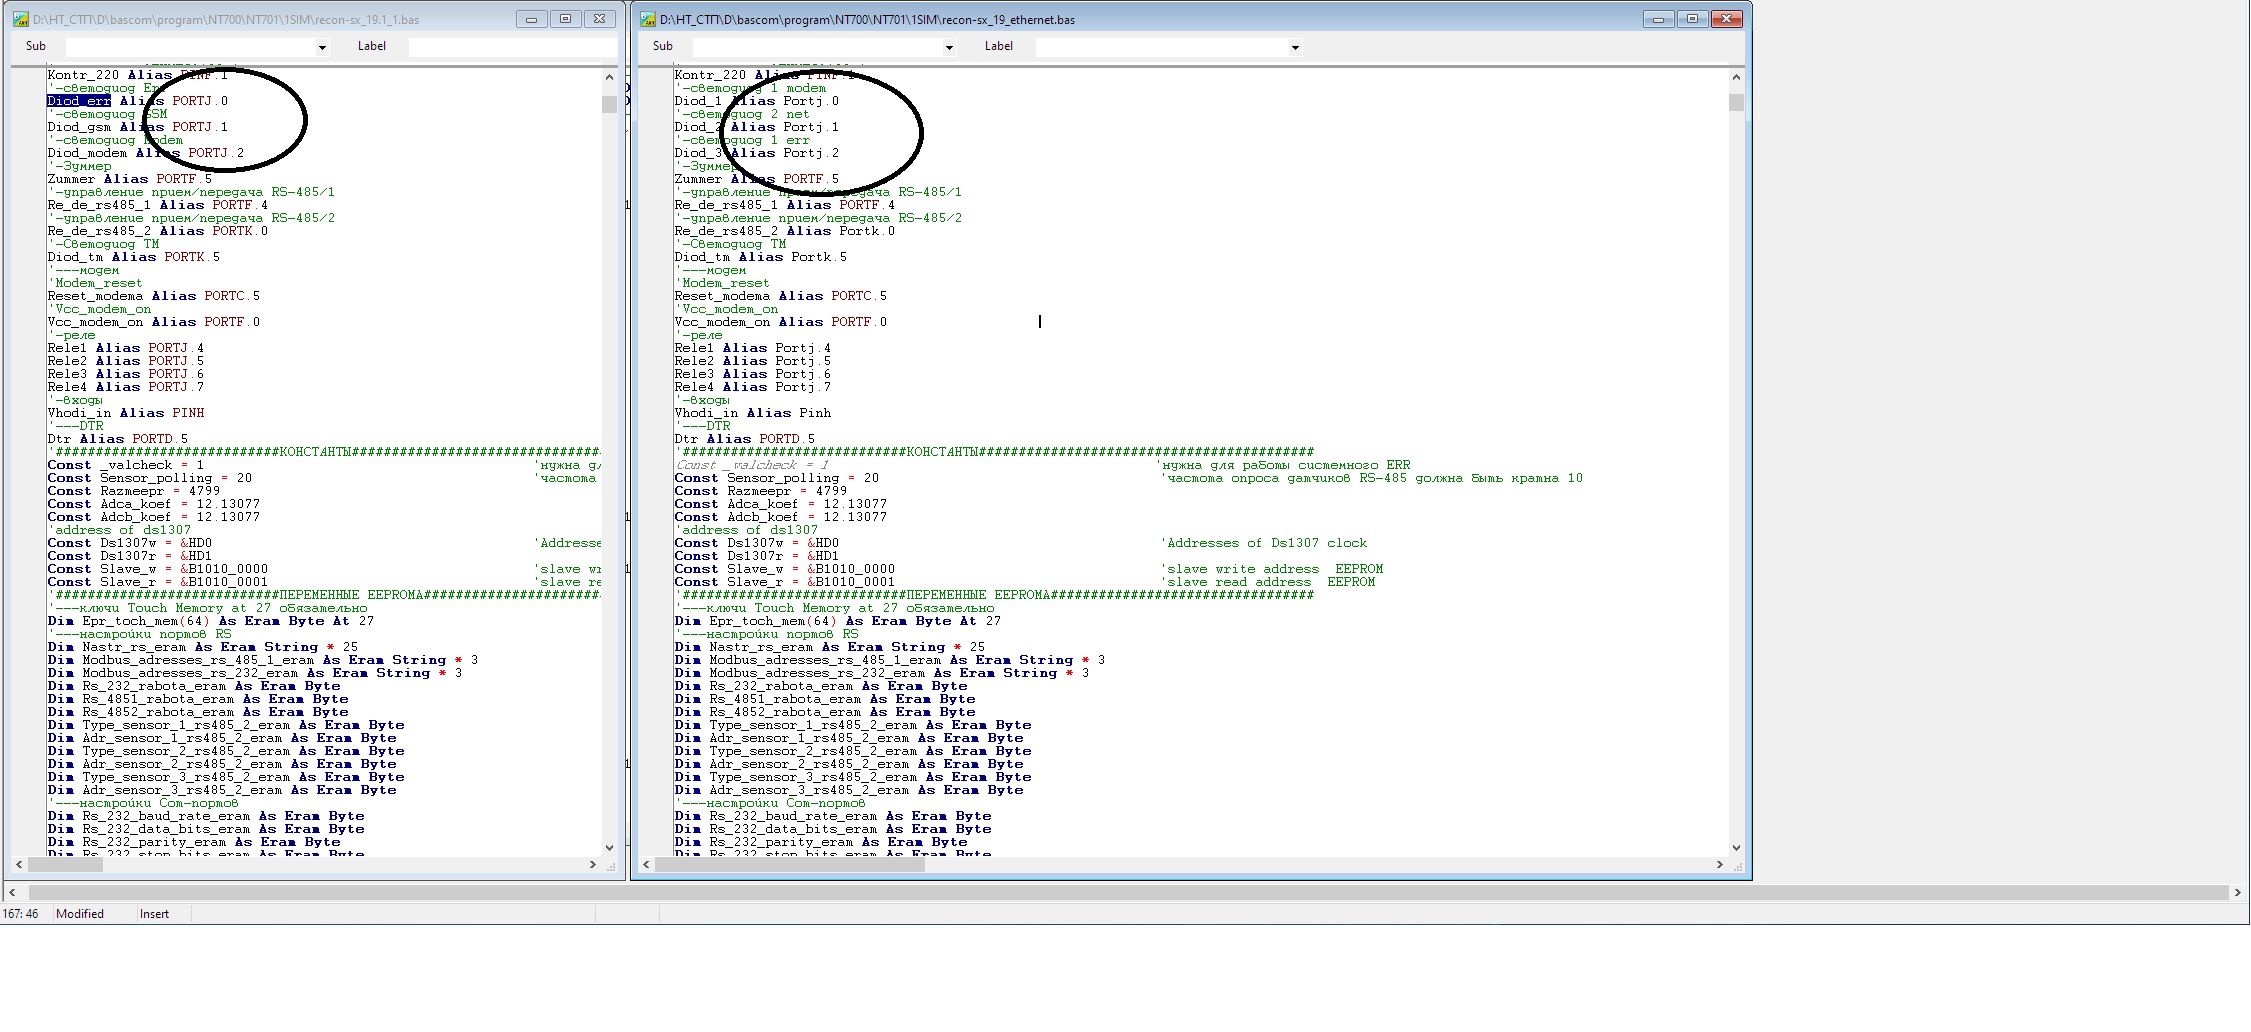Image resolution: width=2251 pixels, height=1032 pixels.
Task: Maximize the recon-sx_19_ethernet.bas window
Action: pos(1692,19)
